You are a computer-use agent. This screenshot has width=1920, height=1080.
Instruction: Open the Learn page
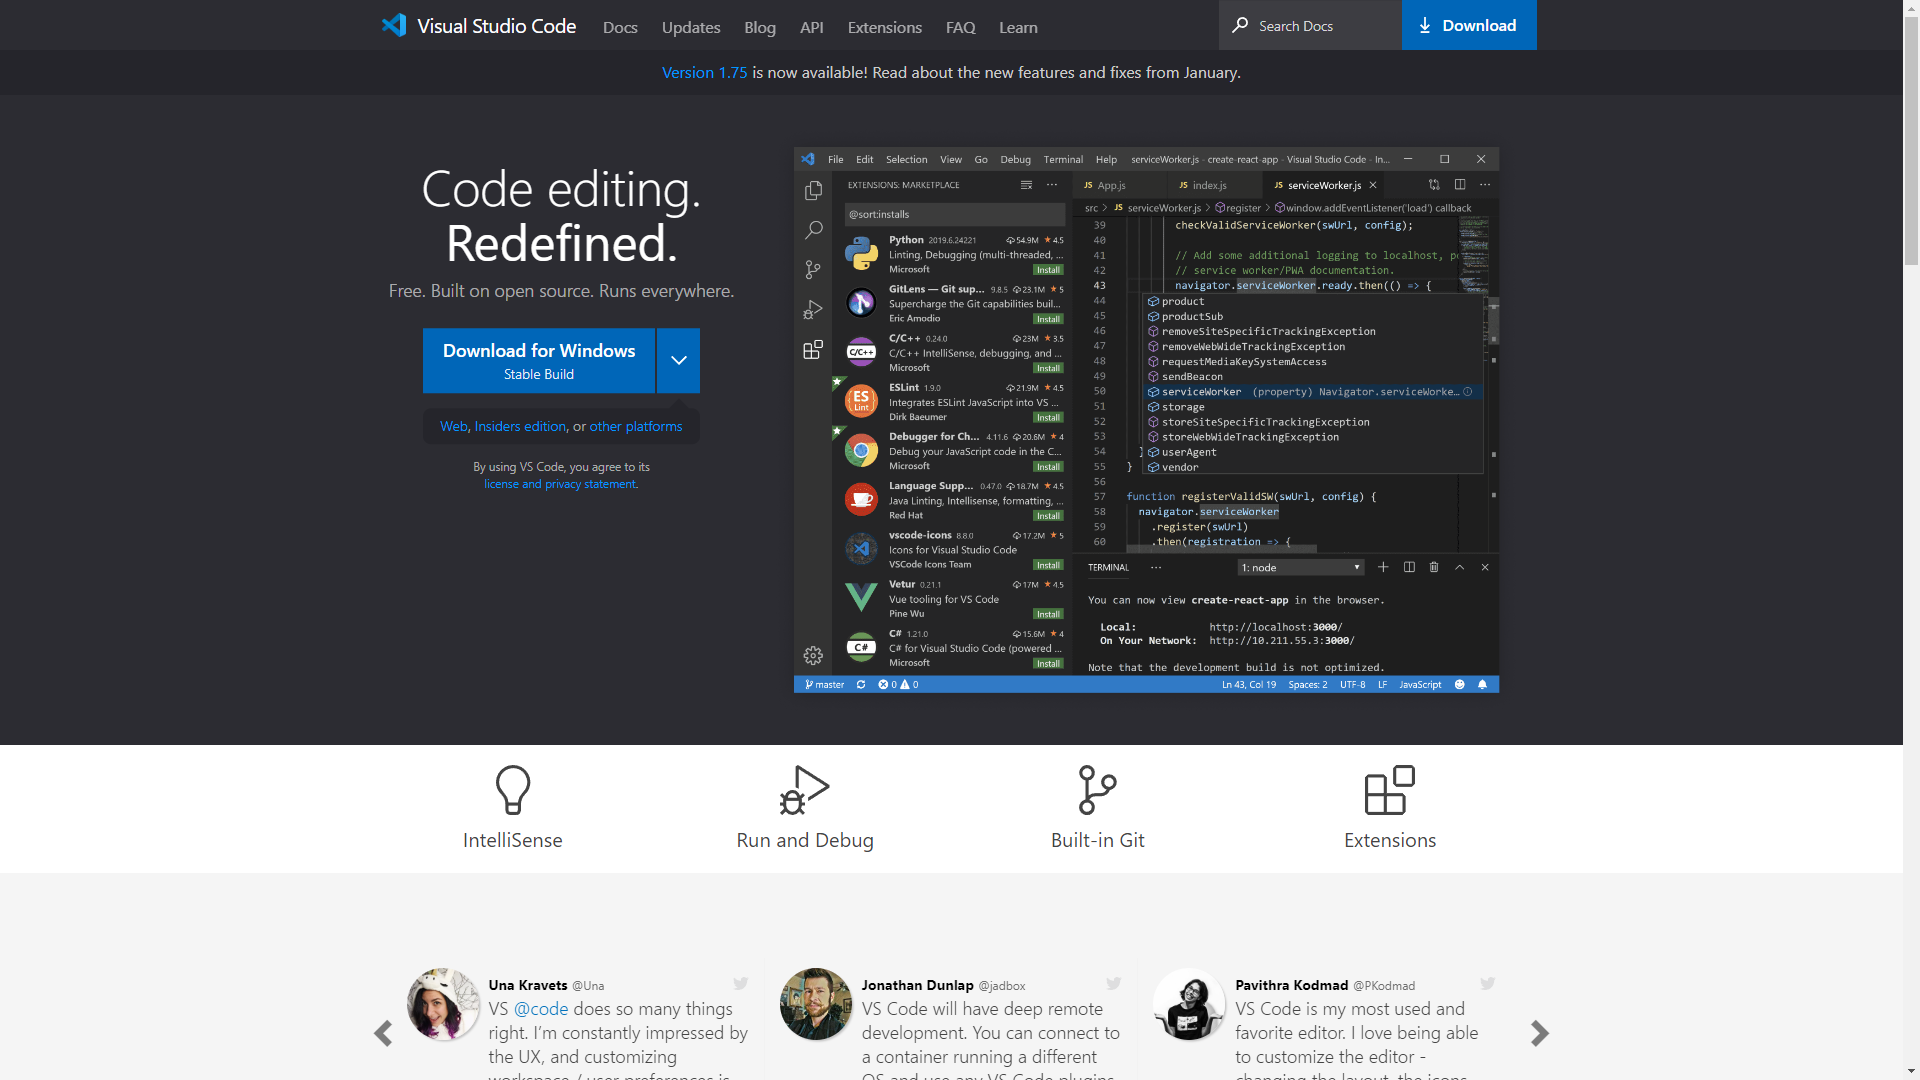pos(1018,27)
